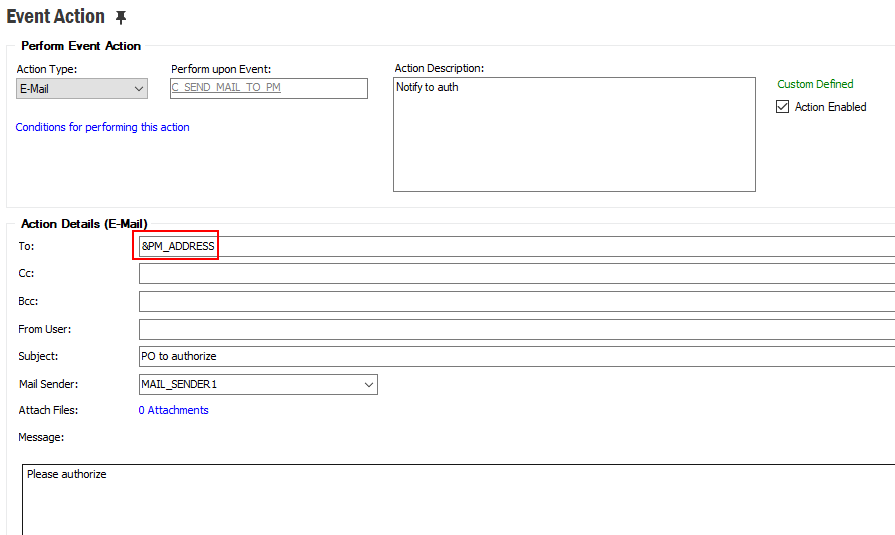Screen dimensions: 895x535
Task: Click the To: label
Action: (26, 246)
